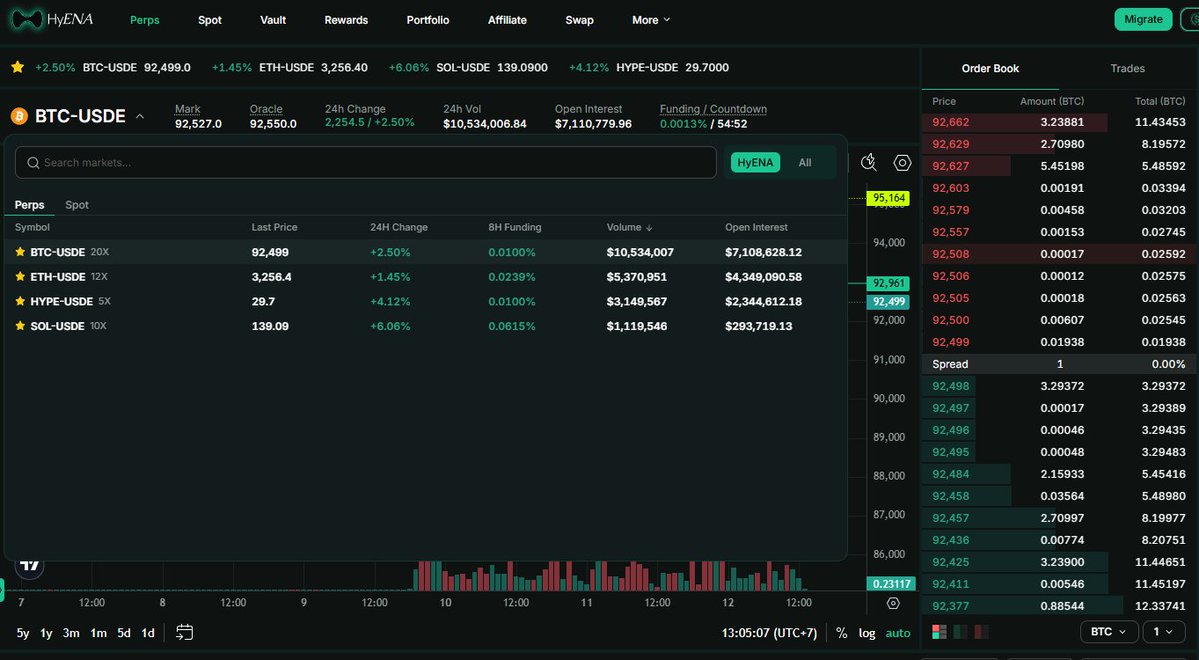Set chart range to 5y
1199x660 pixels.
[x=23, y=632]
